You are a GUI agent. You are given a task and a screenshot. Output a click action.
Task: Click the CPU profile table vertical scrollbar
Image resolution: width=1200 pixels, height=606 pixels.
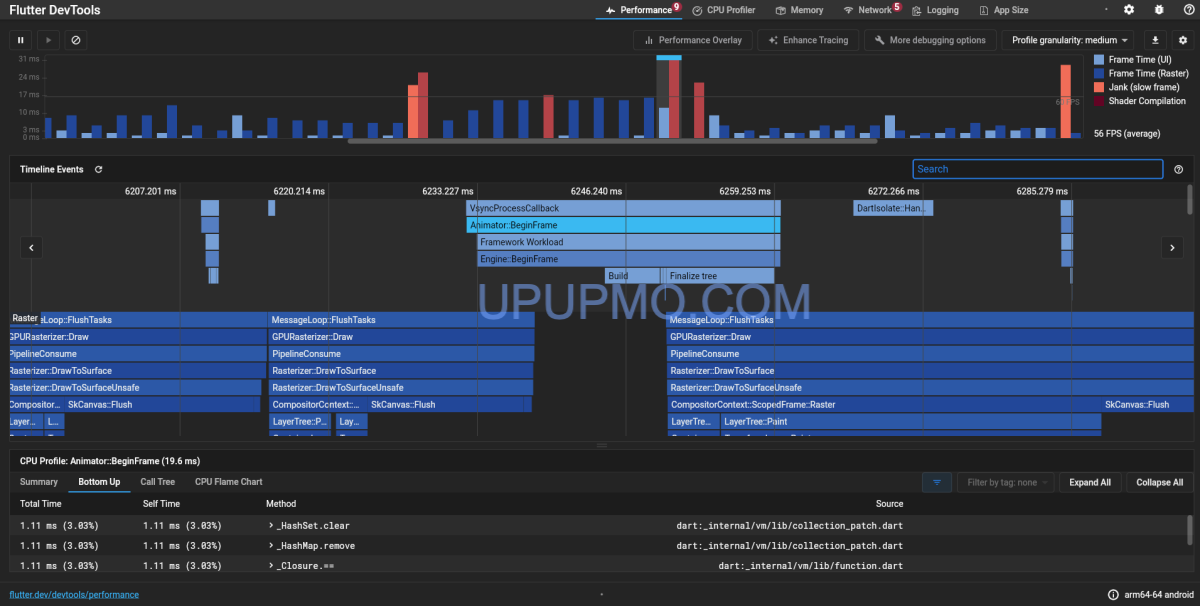click(1190, 528)
